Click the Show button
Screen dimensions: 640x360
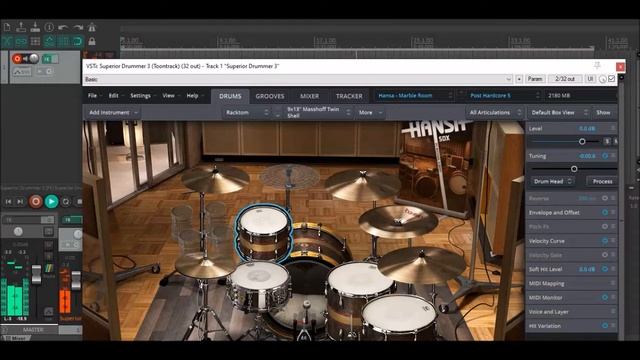pos(603,113)
